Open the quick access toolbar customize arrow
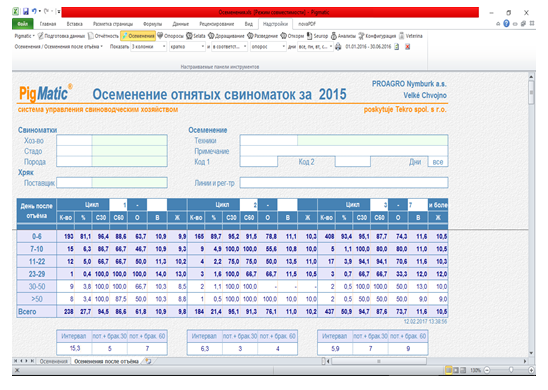The height and width of the screenshot is (390, 548). [x=59, y=12]
